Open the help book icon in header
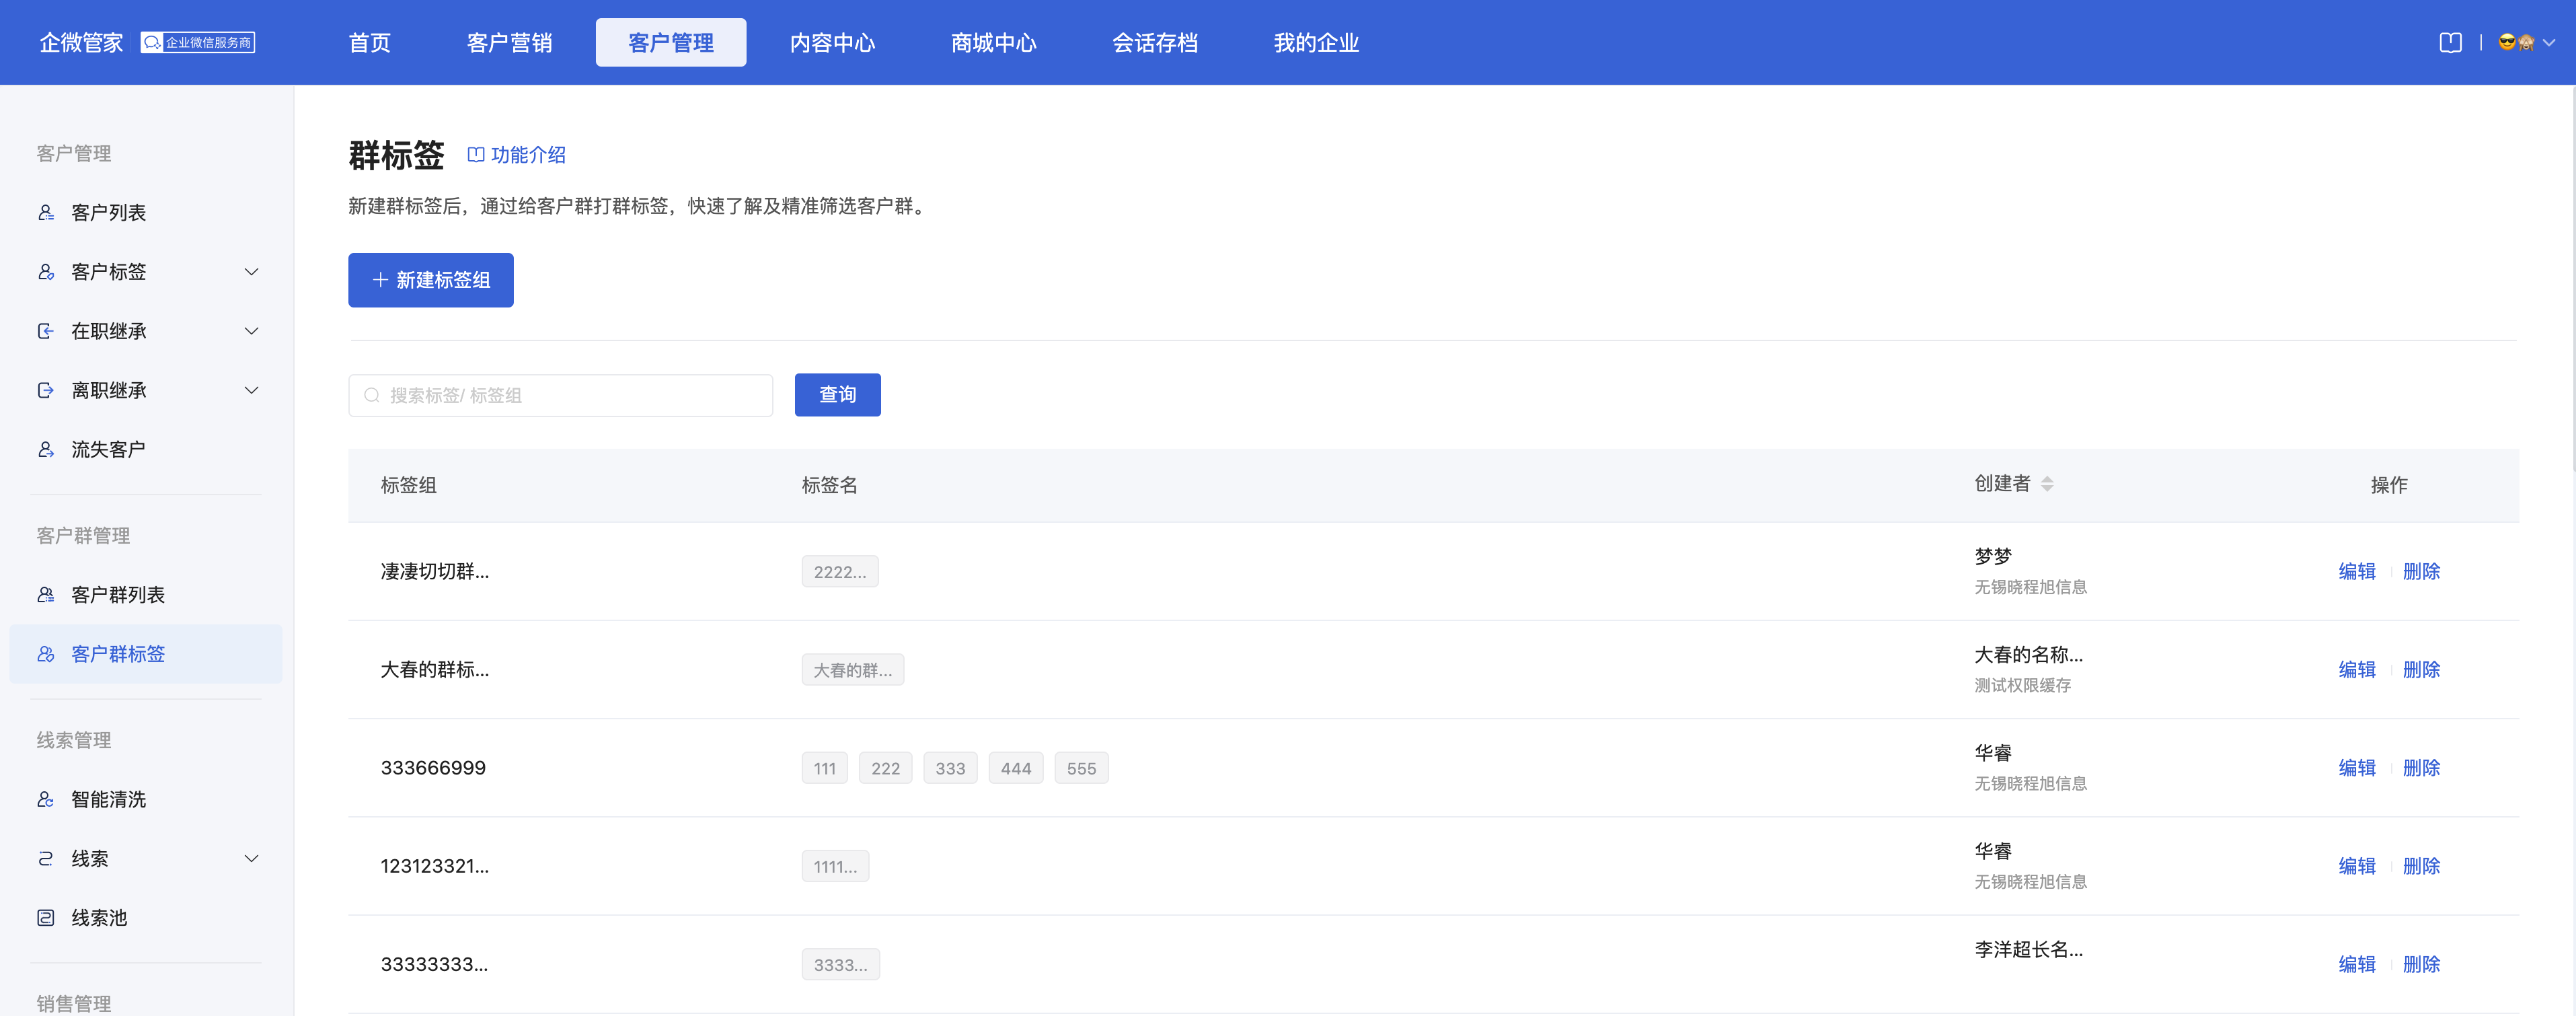The width and height of the screenshot is (2576, 1016). tap(2450, 42)
